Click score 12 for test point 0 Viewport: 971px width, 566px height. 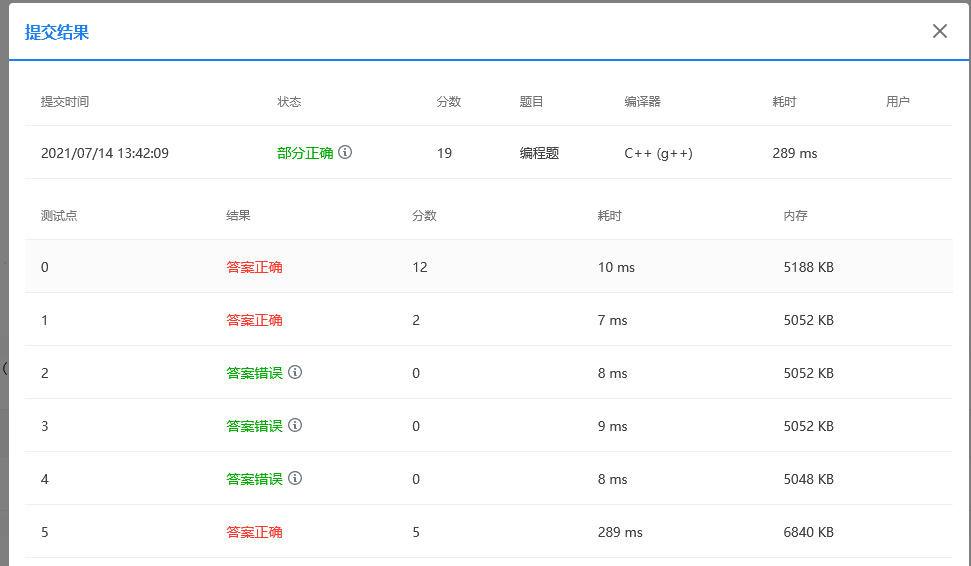pyautogui.click(x=419, y=267)
